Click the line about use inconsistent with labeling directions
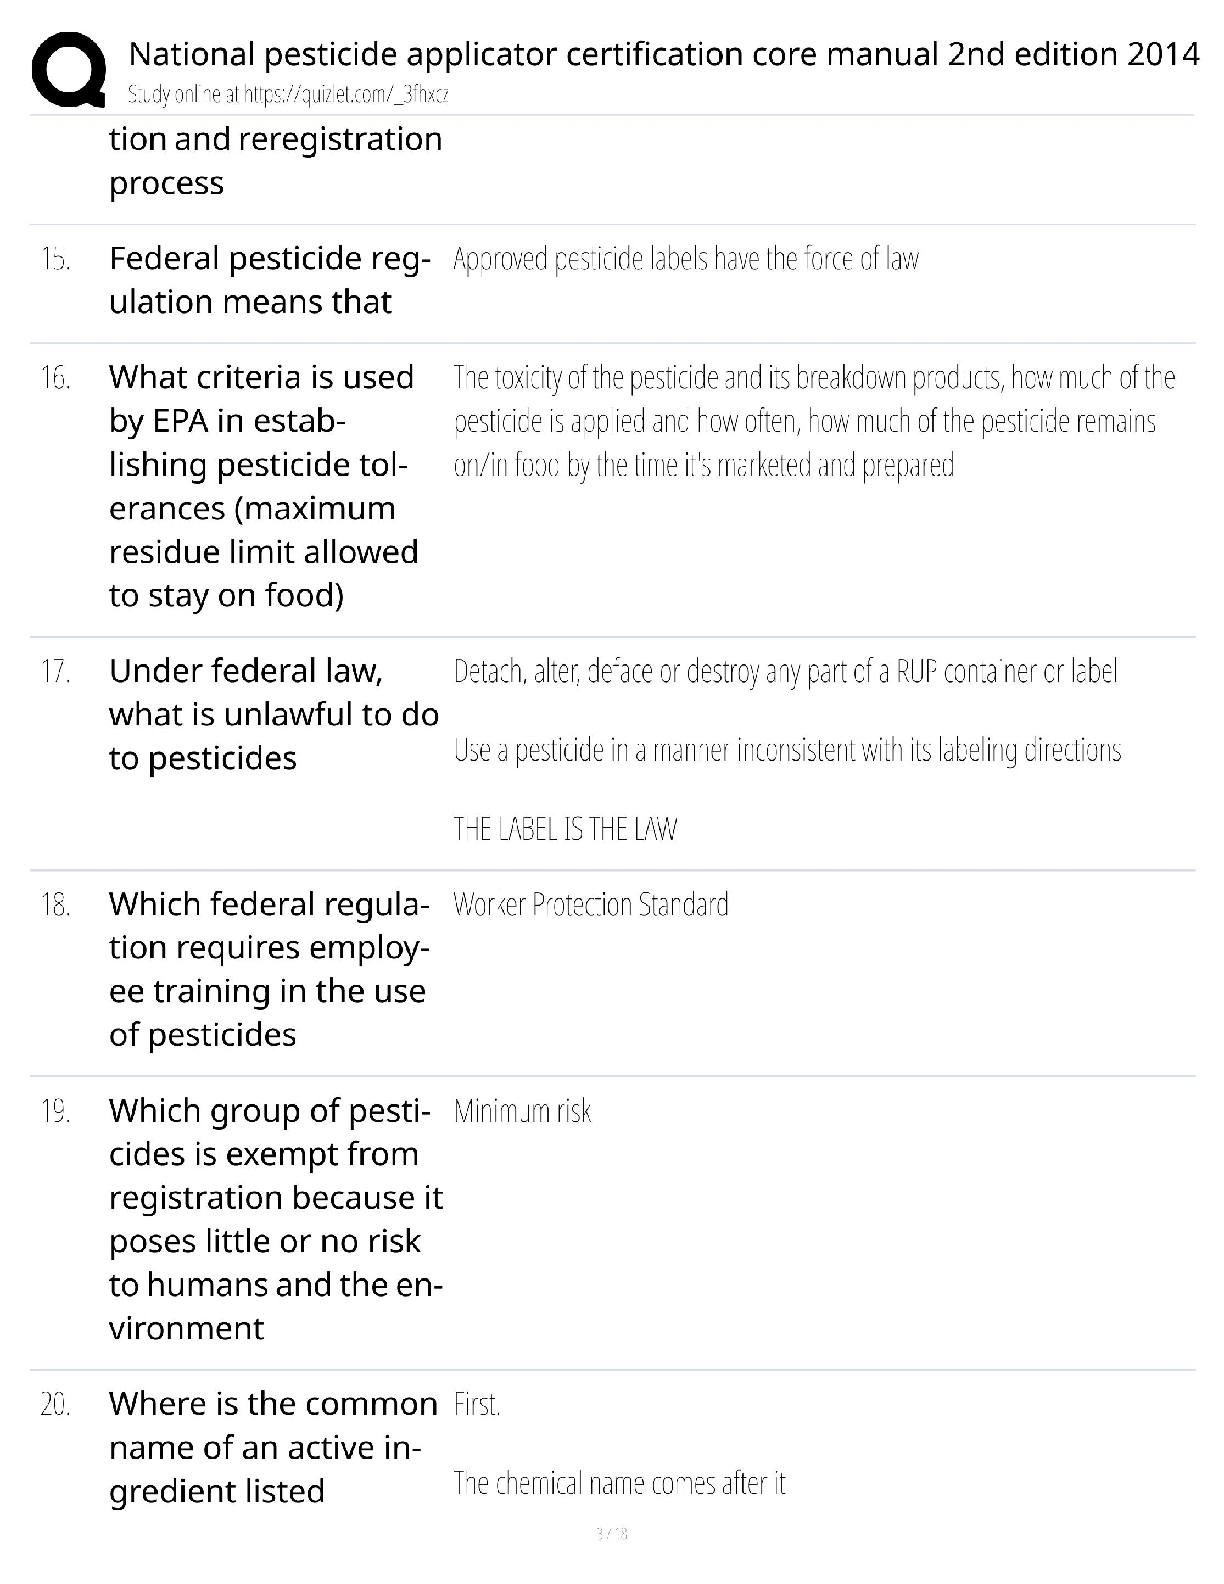This screenshot has width=1224, height=1584. (x=787, y=750)
